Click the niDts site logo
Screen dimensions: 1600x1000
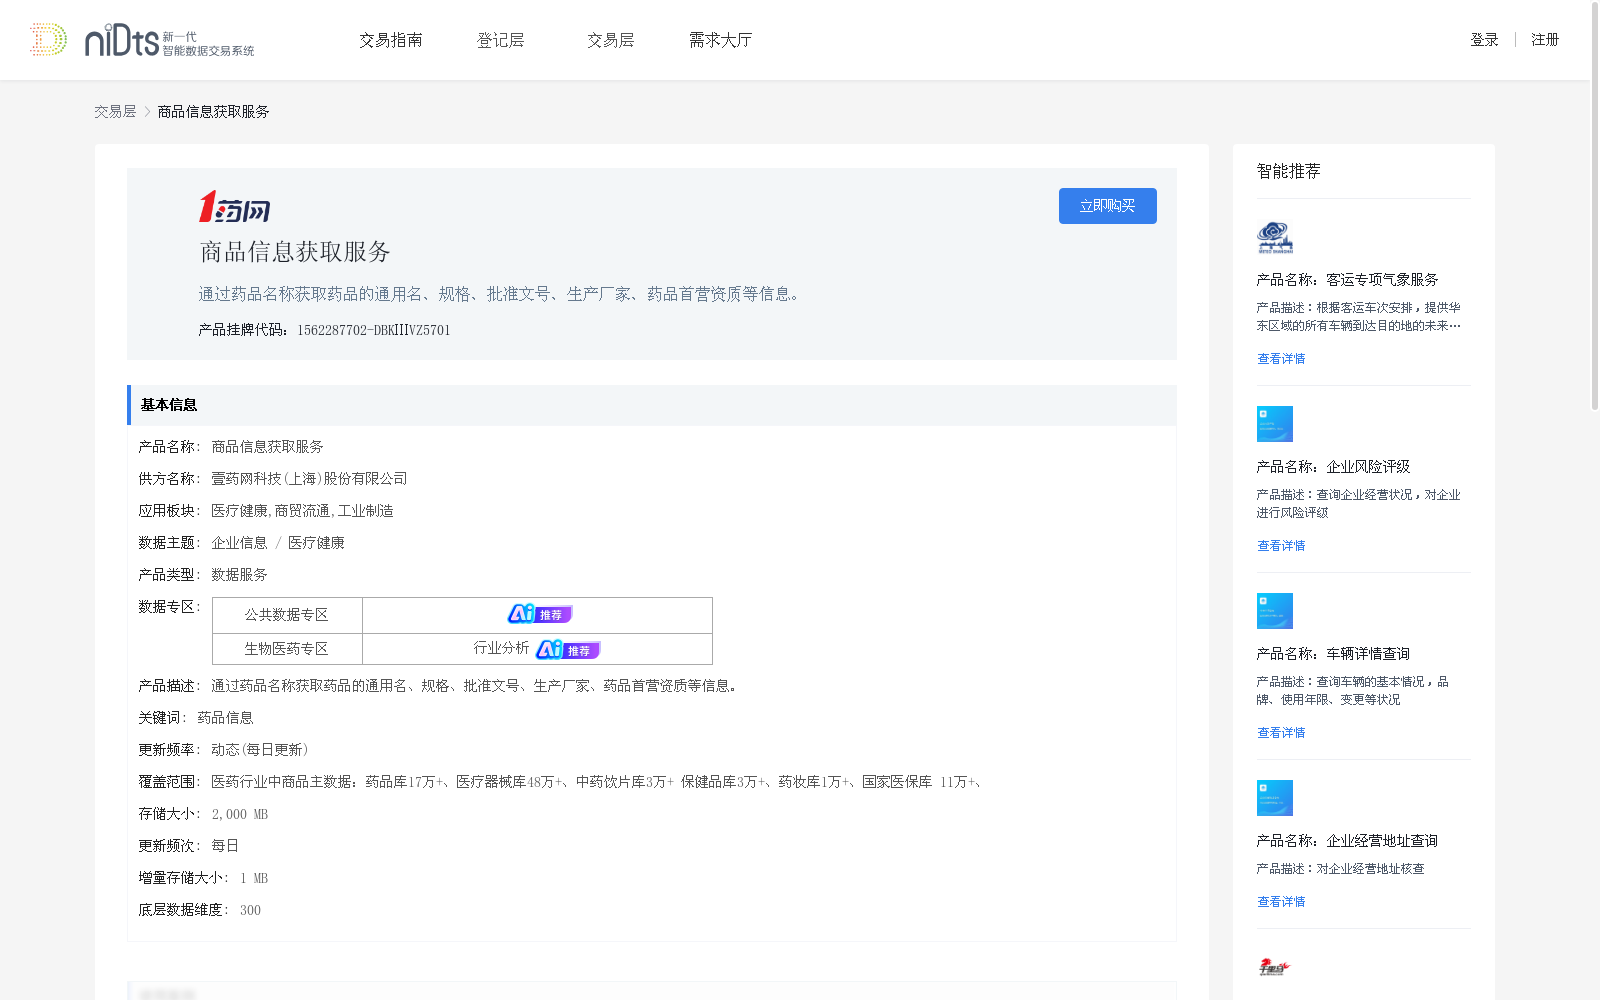click(142, 40)
